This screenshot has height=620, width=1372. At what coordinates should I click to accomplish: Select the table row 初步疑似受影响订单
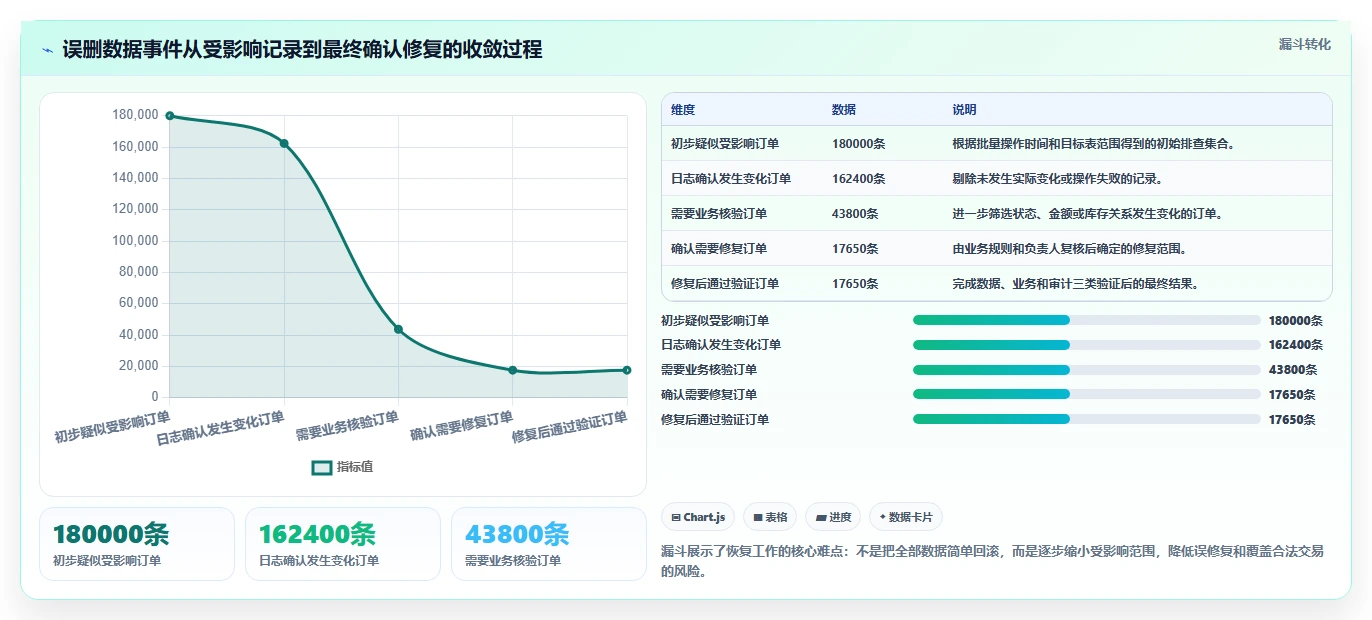997,143
